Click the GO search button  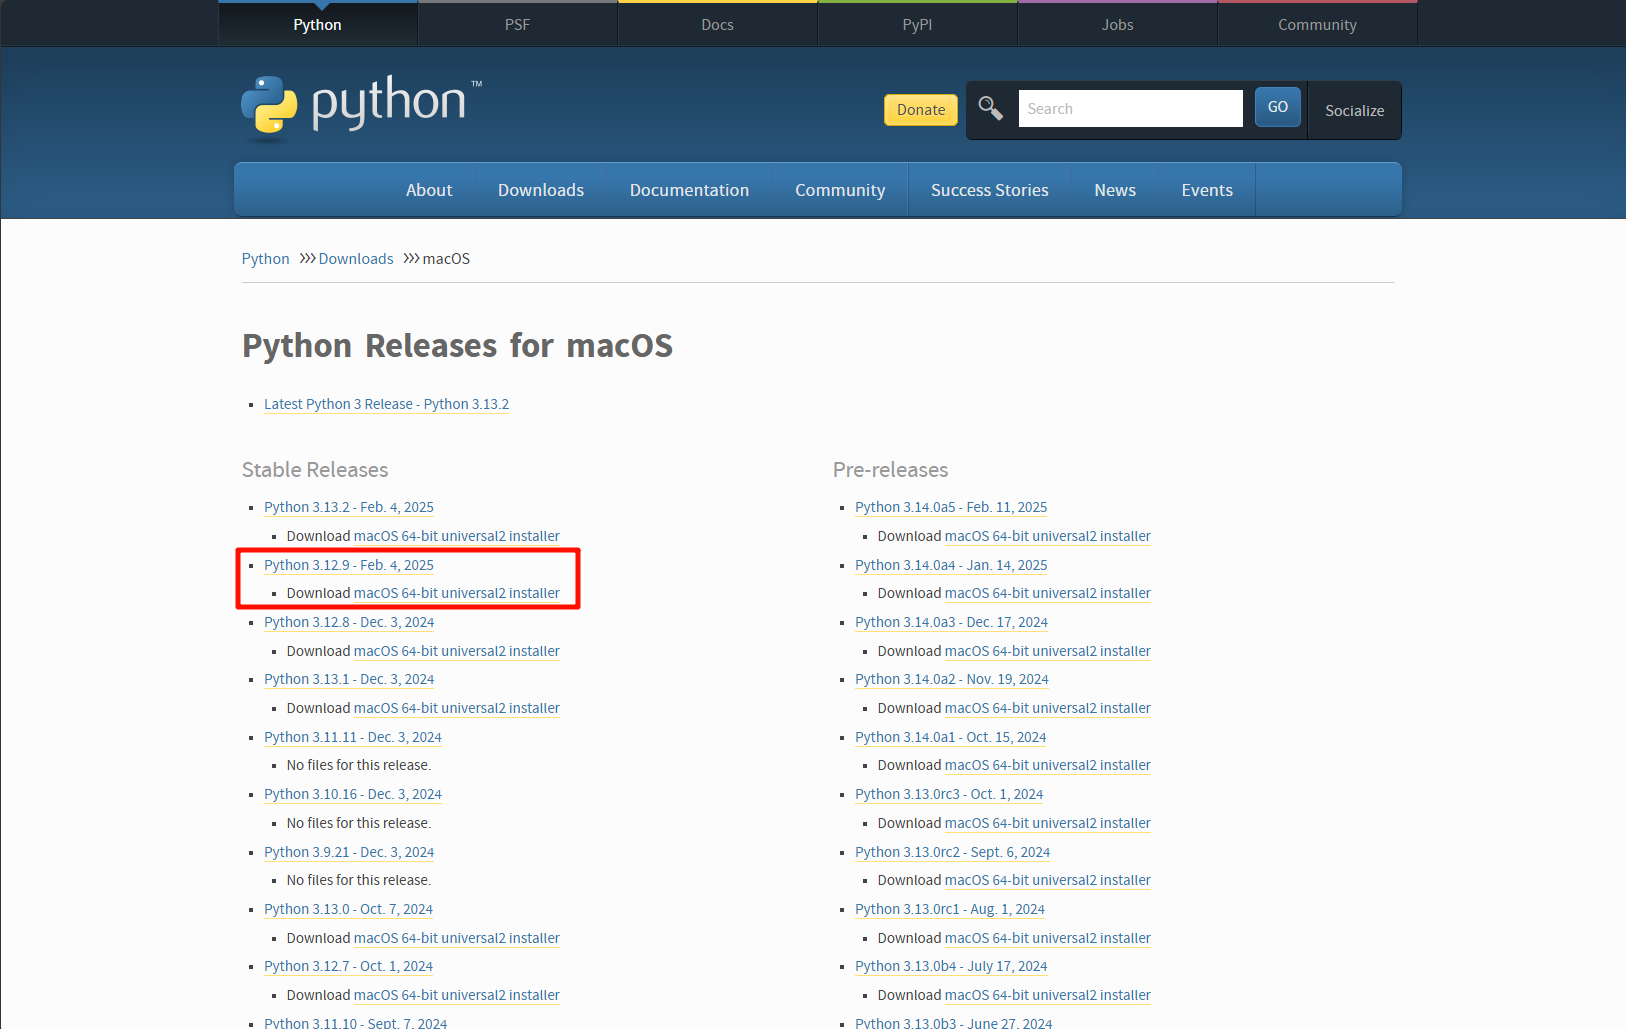pyautogui.click(x=1278, y=107)
